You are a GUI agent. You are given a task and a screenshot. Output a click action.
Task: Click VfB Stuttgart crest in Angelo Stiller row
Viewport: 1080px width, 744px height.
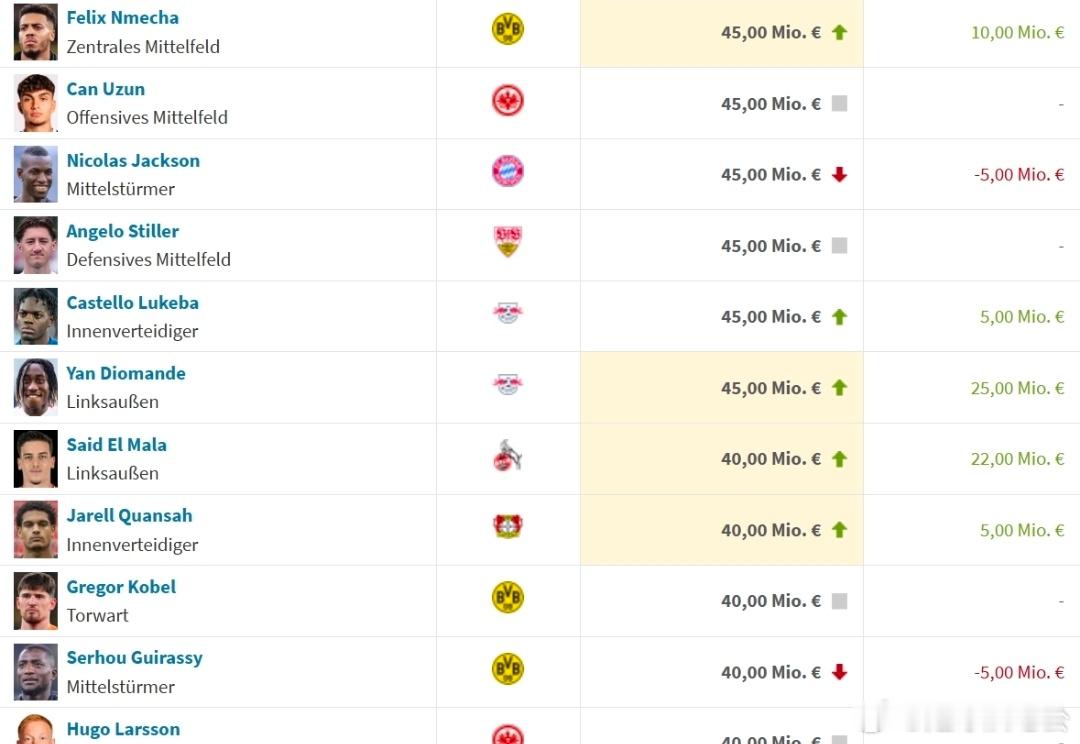point(508,242)
